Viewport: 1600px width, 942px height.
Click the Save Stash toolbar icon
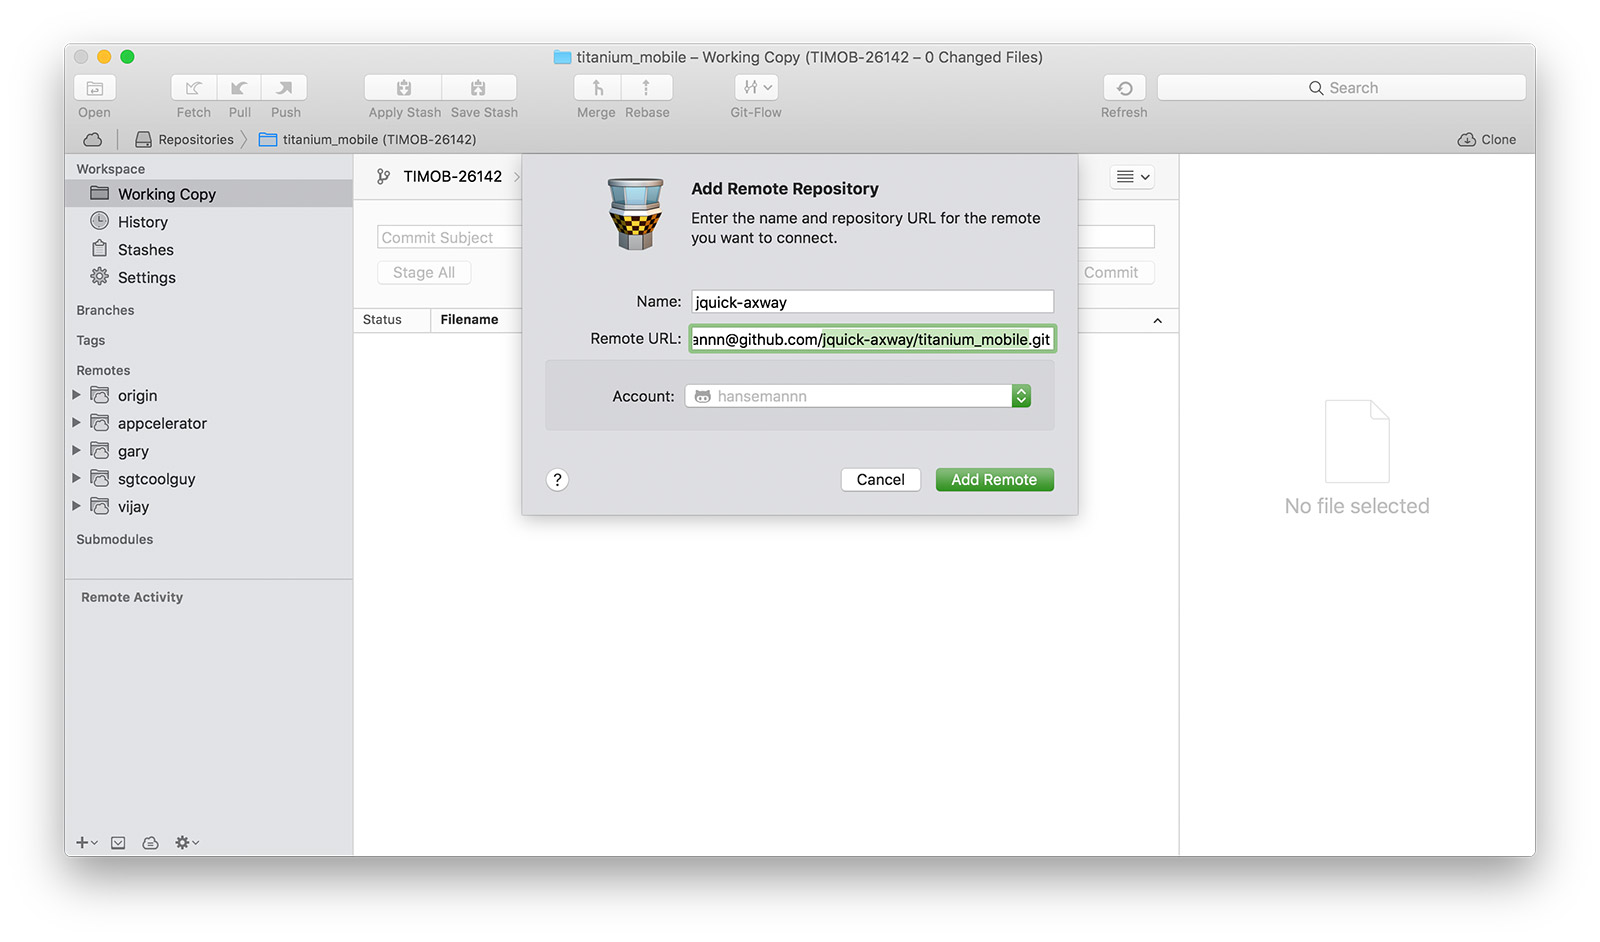(479, 88)
